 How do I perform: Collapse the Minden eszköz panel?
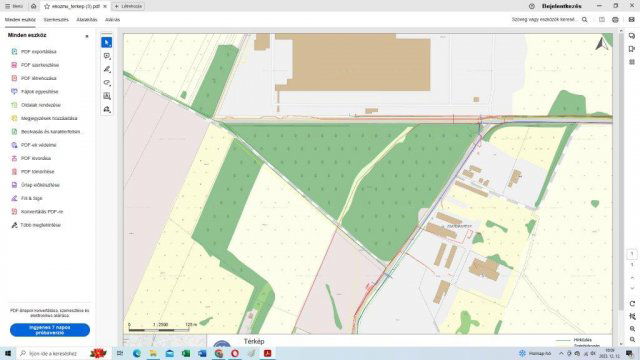pos(87,36)
